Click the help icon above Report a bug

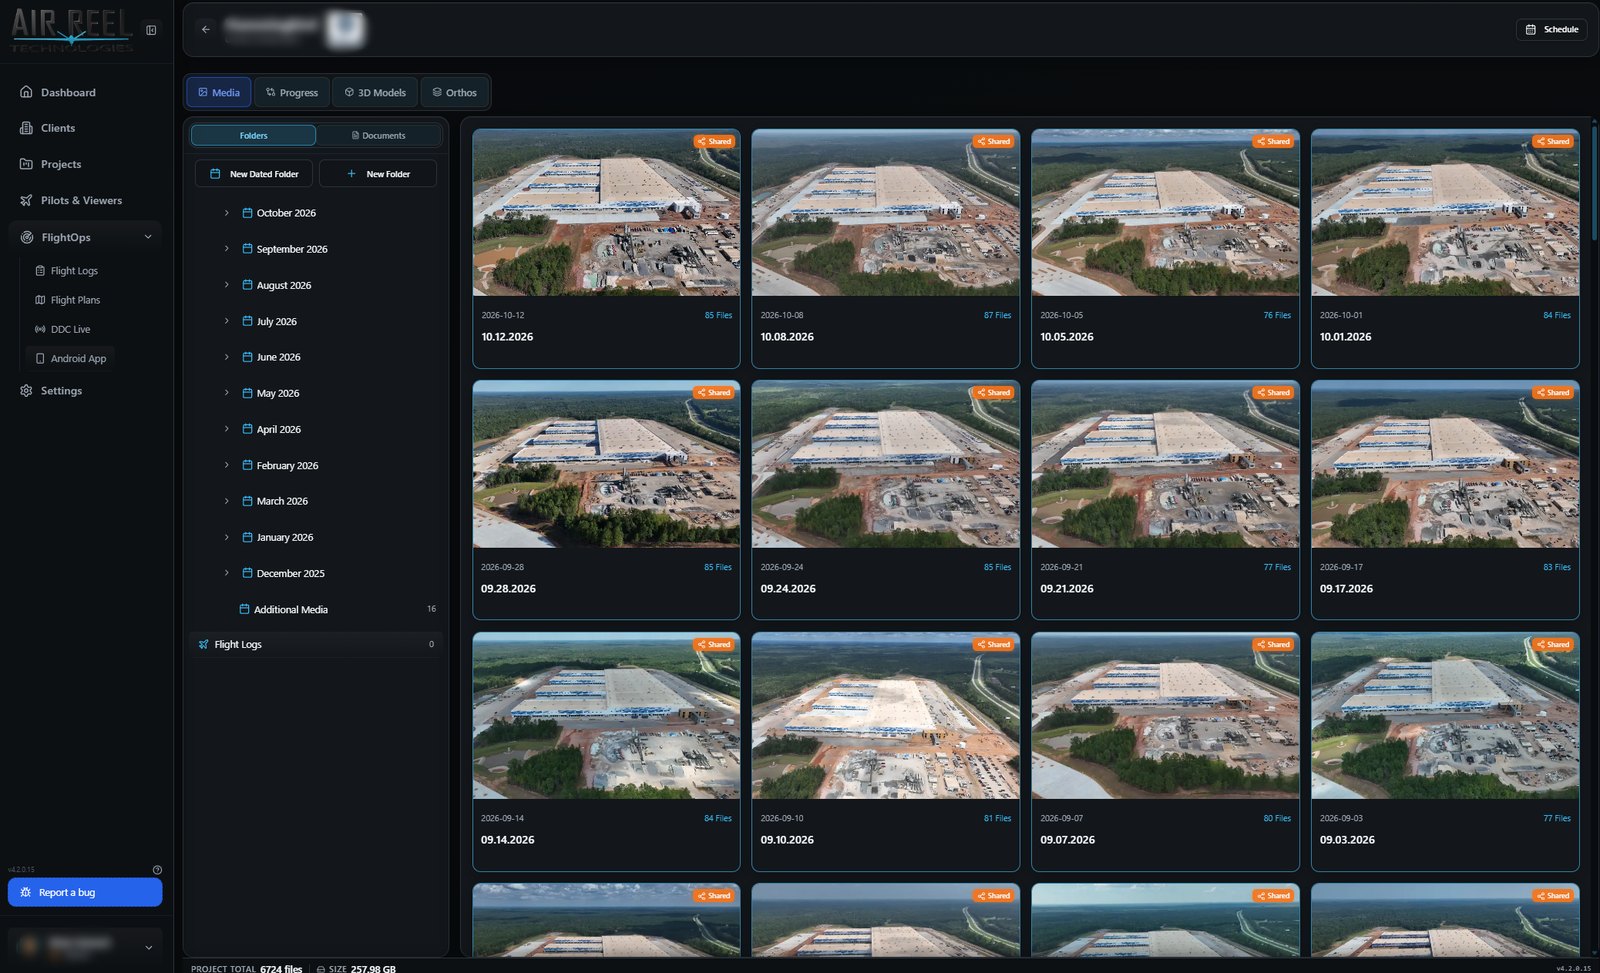[157, 870]
